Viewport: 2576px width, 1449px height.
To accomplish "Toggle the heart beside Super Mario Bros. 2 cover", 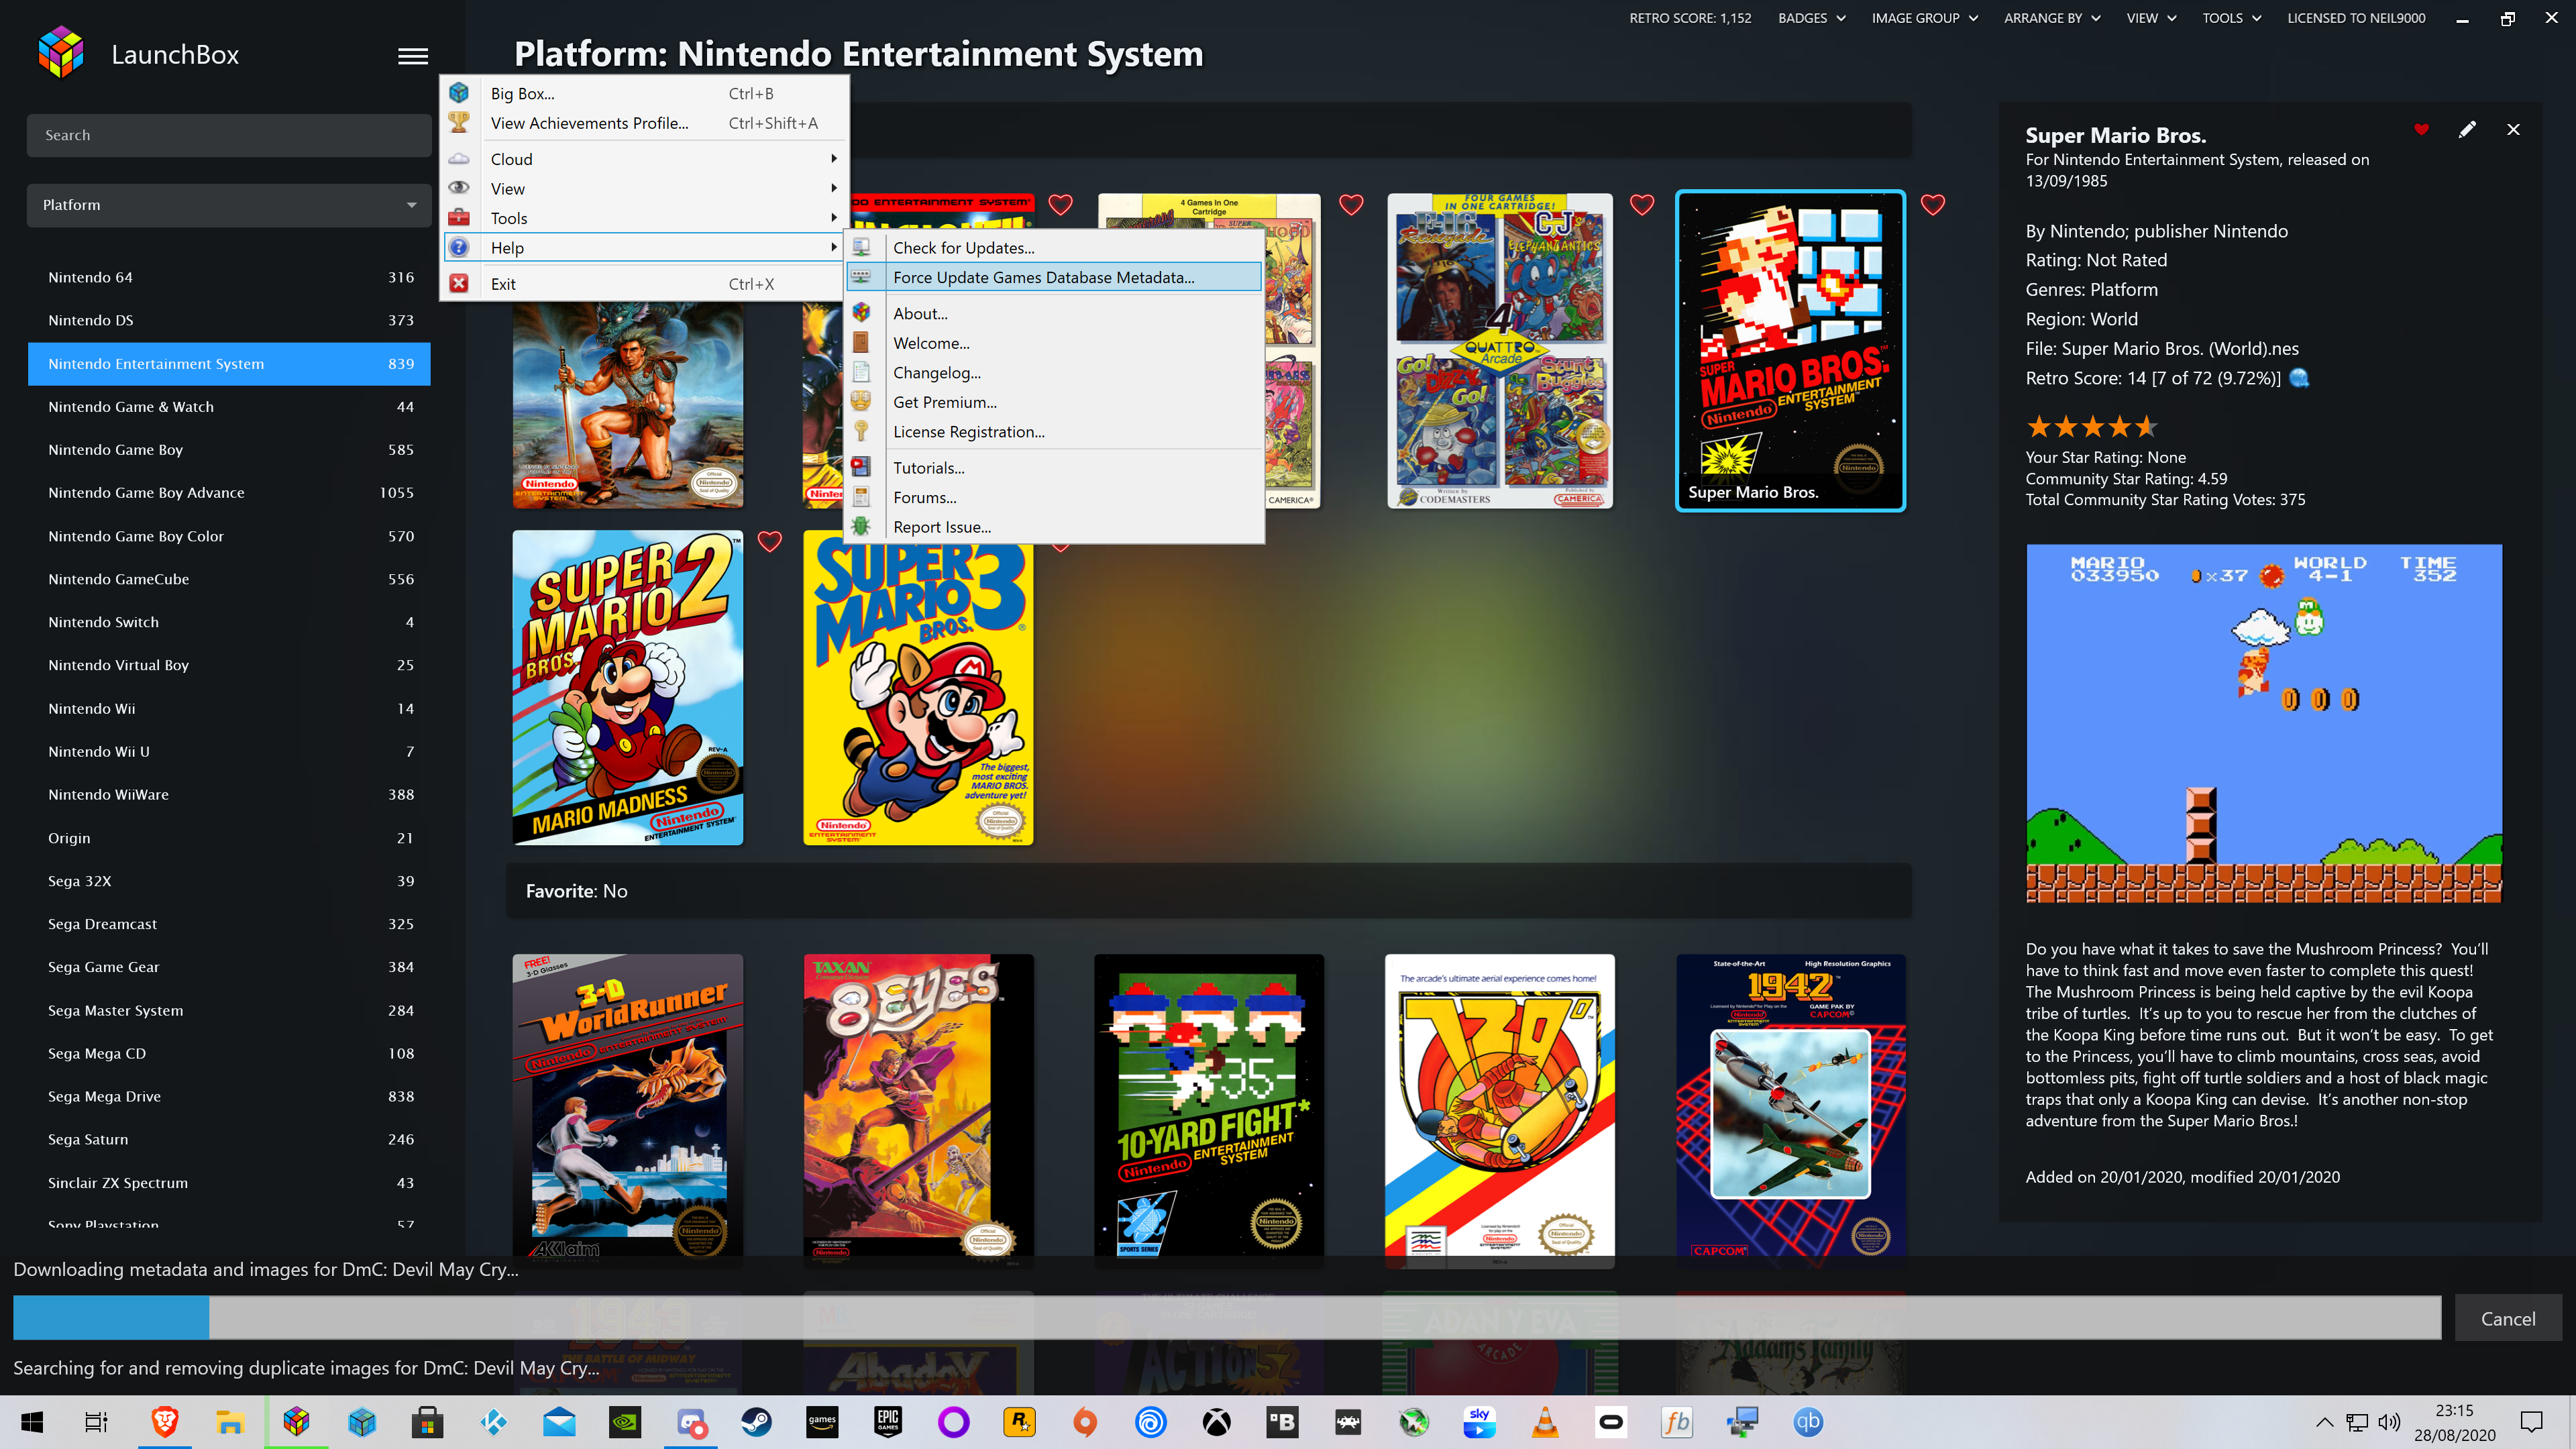I will tap(769, 541).
